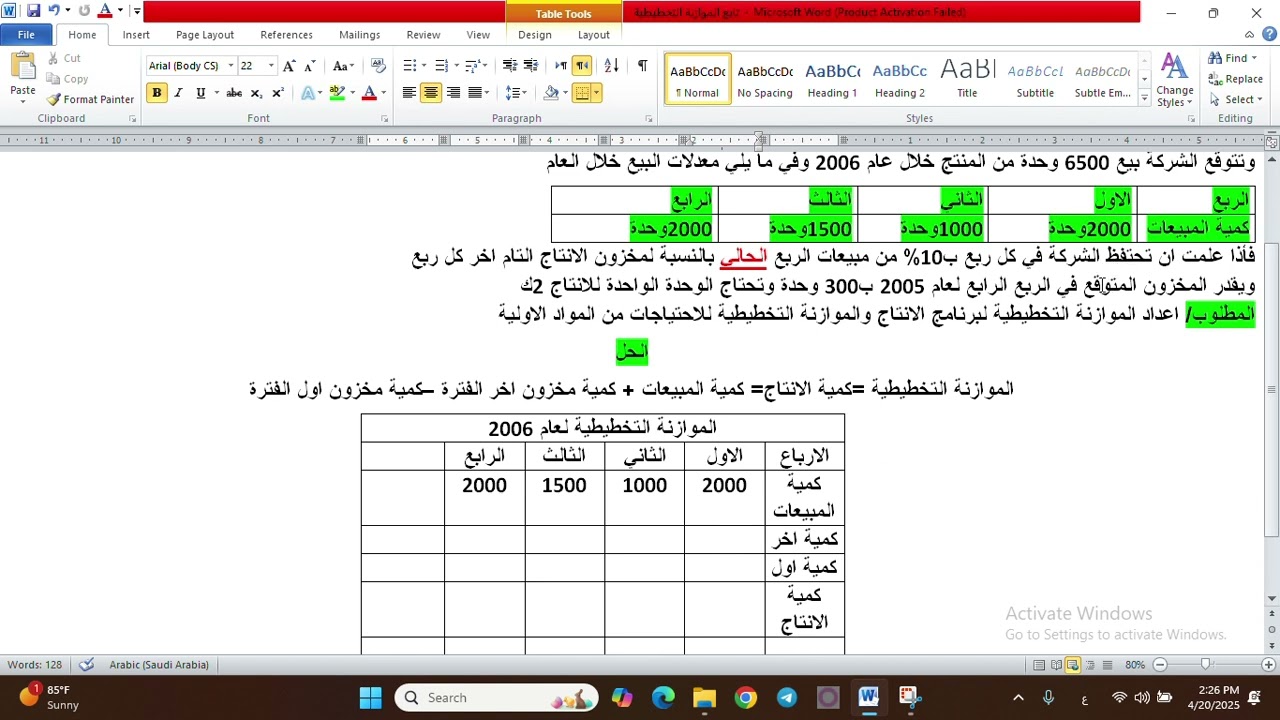The image size is (1280, 720).
Task: Click the Justify alignment icon
Action: (475, 93)
